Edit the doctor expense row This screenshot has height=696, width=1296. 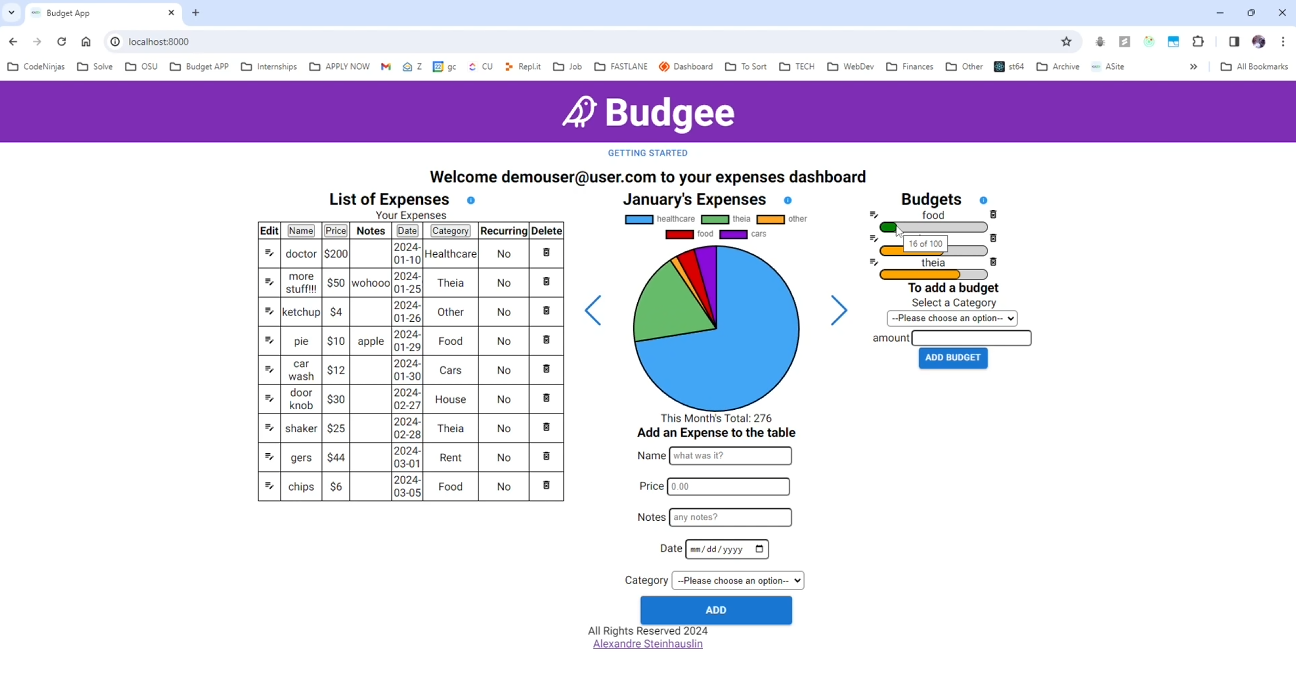pyautogui.click(x=269, y=254)
